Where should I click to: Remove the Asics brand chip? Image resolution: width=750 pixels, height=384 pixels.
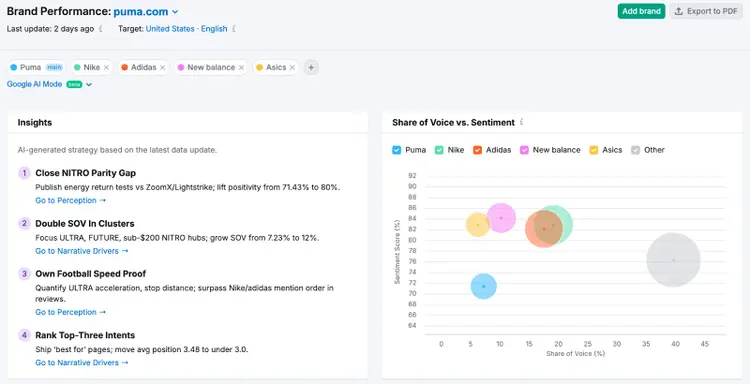click(292, 67)
